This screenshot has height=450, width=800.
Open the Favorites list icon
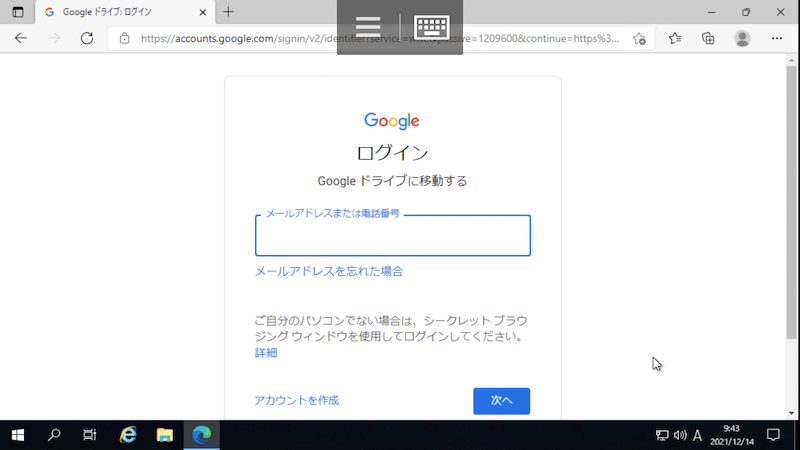(x=675, y=38)
